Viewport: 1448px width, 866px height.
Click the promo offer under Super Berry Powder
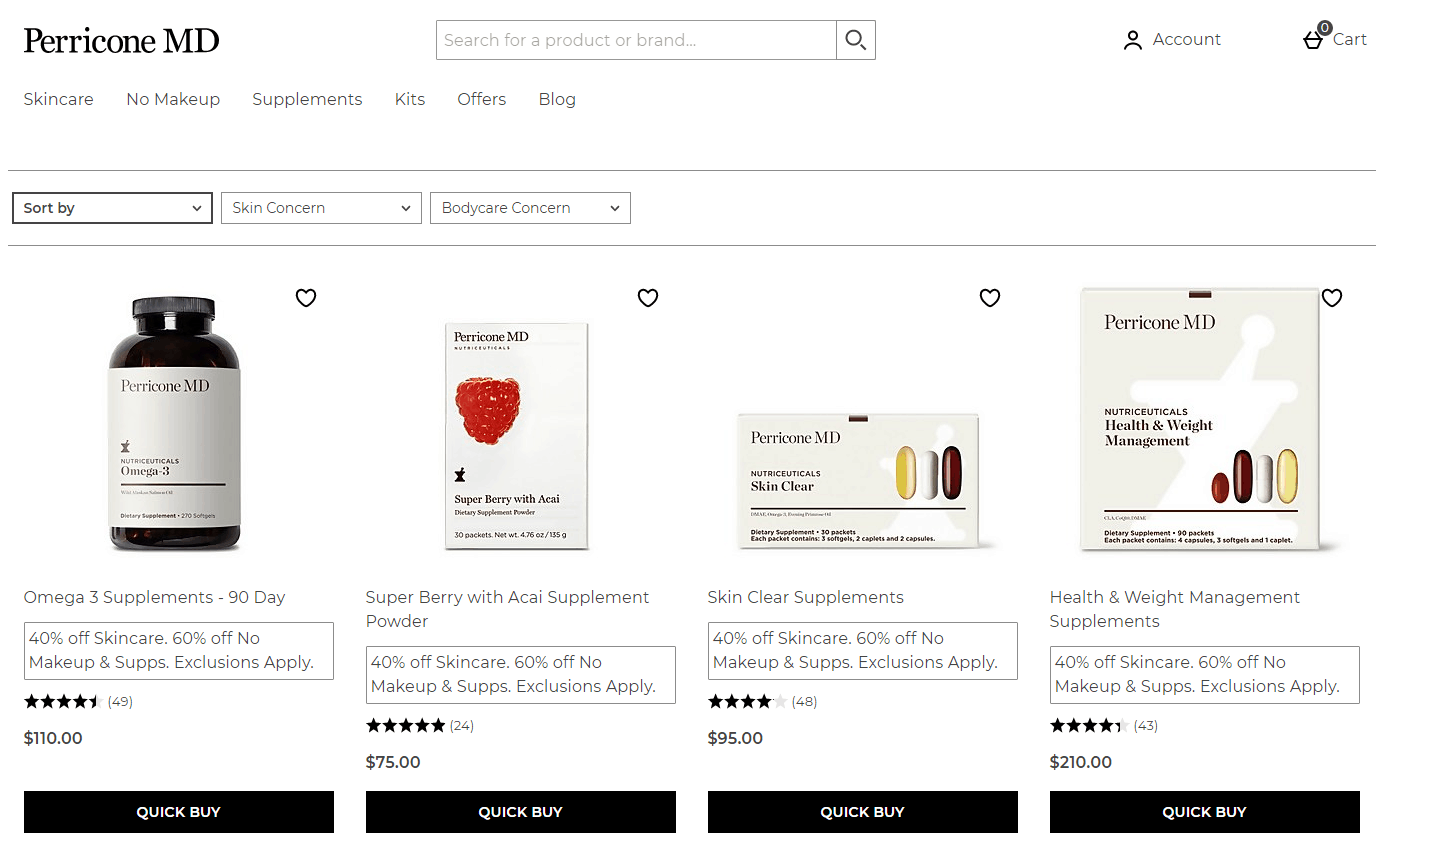521,675
